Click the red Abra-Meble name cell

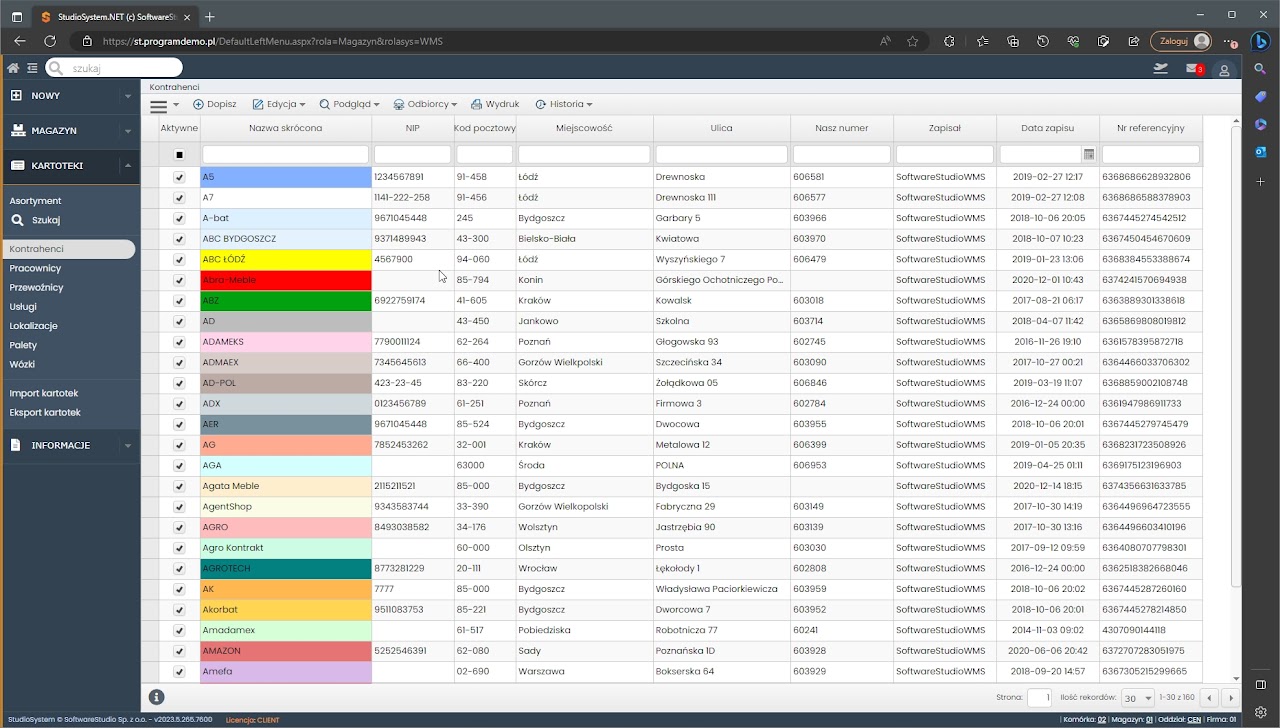coord(285,280)
